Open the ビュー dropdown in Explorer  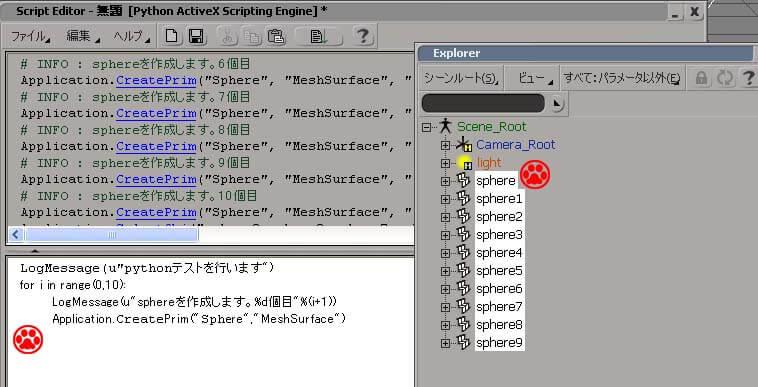pos(535,78)
